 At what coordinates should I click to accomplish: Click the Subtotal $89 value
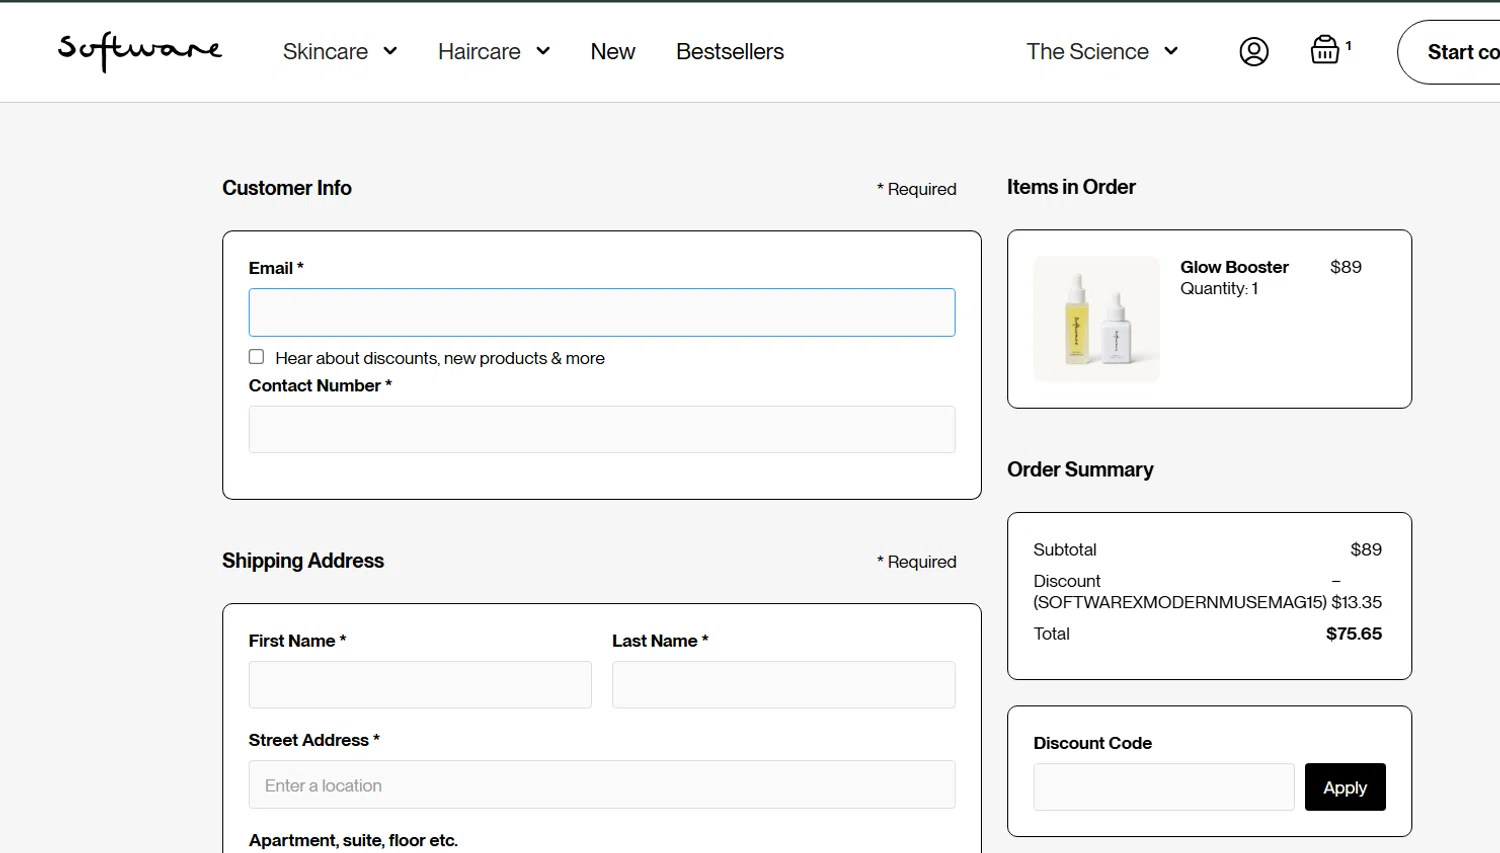(1366, 550)
